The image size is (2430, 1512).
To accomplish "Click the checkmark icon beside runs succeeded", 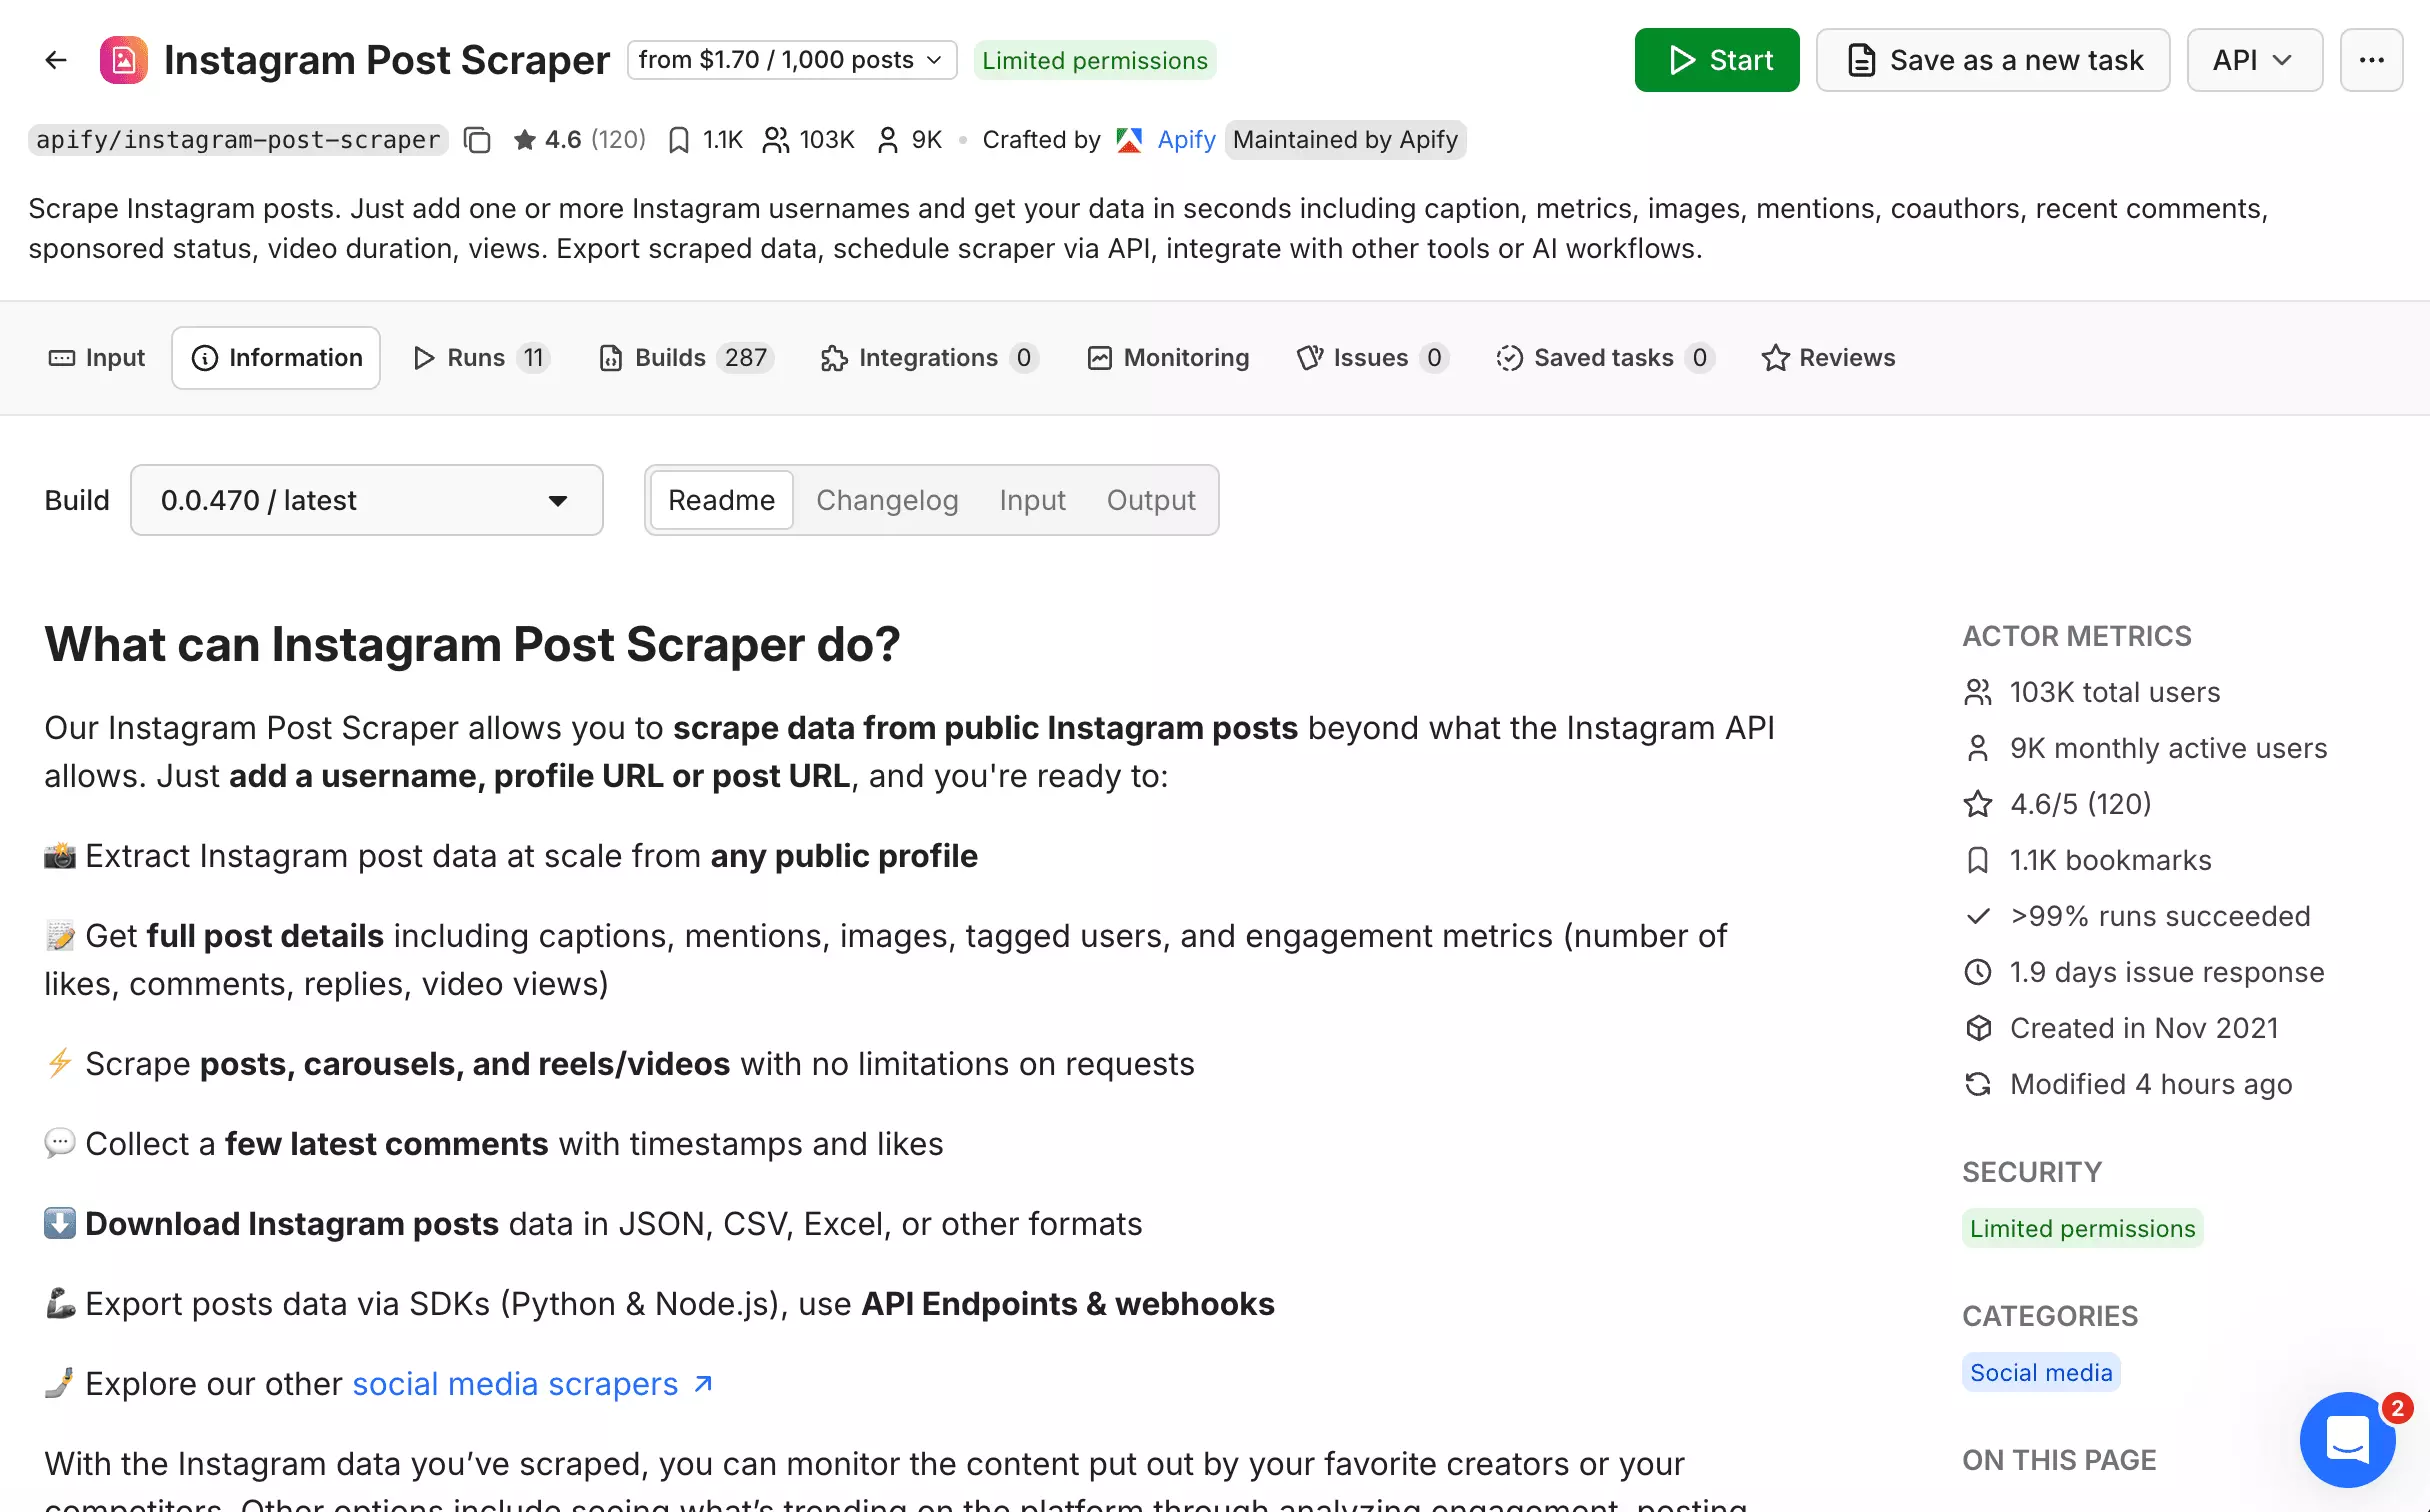I will coord(1978,916).
